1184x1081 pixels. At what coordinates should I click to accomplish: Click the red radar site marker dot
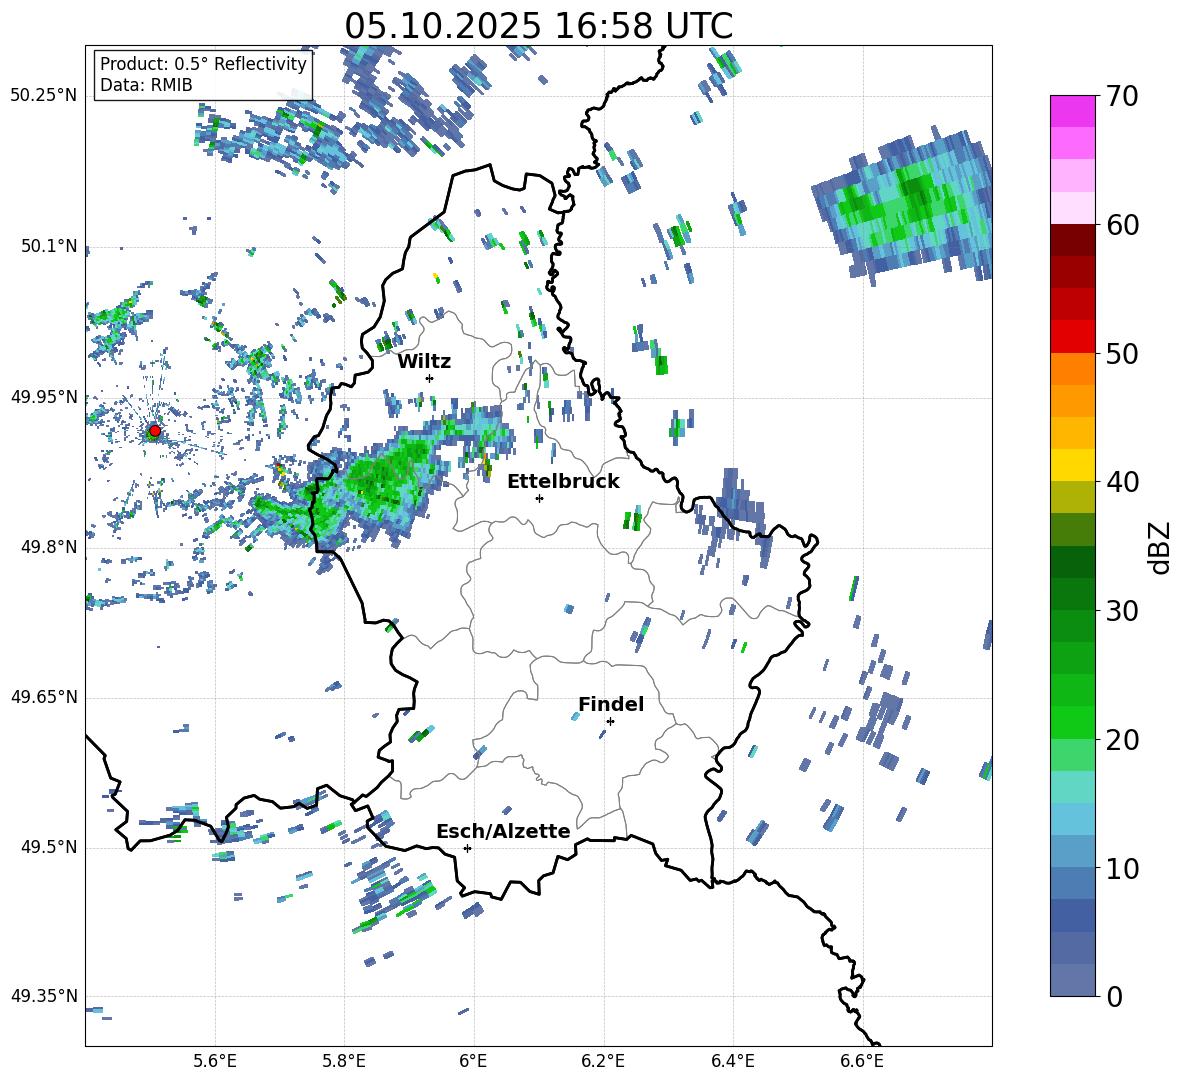154,431
